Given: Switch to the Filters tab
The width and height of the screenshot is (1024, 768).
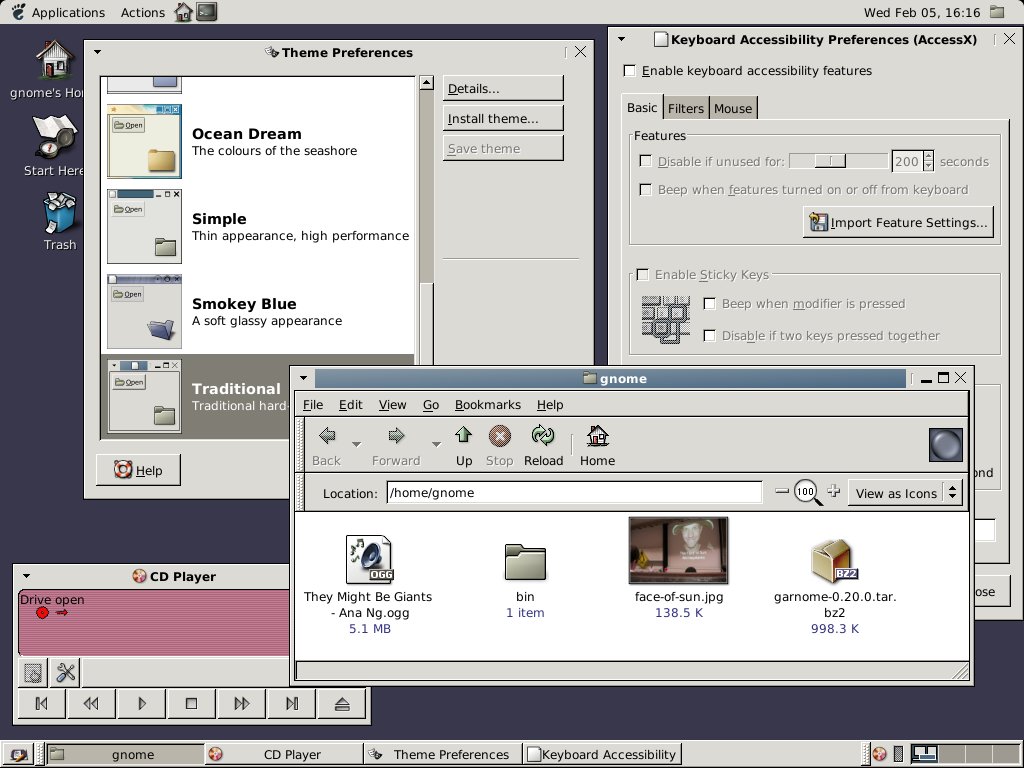Looking at the screenshot, I should click(686, 108).
